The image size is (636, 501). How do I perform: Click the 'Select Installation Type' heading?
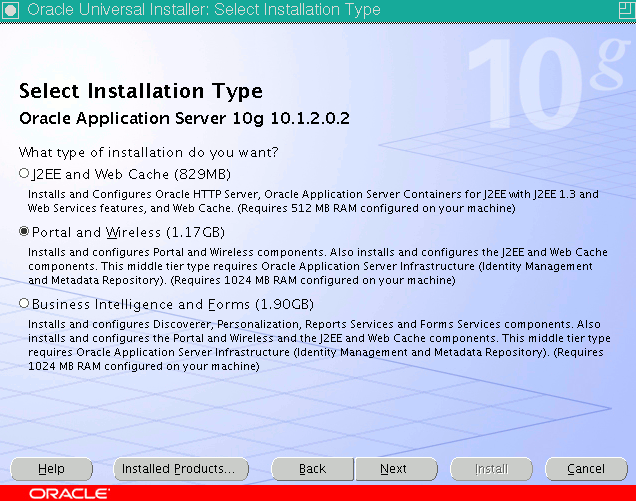pos(141,91)
